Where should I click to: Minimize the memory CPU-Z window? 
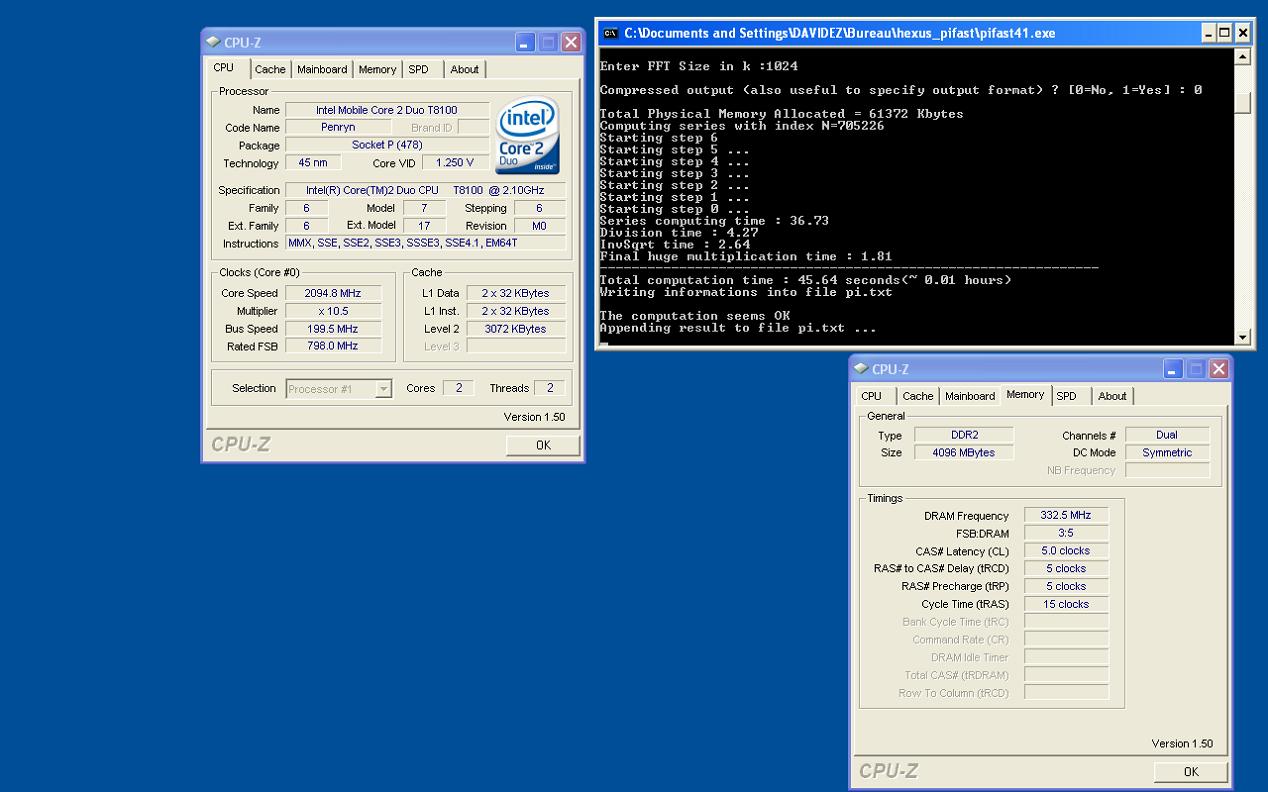point(1174,370)
